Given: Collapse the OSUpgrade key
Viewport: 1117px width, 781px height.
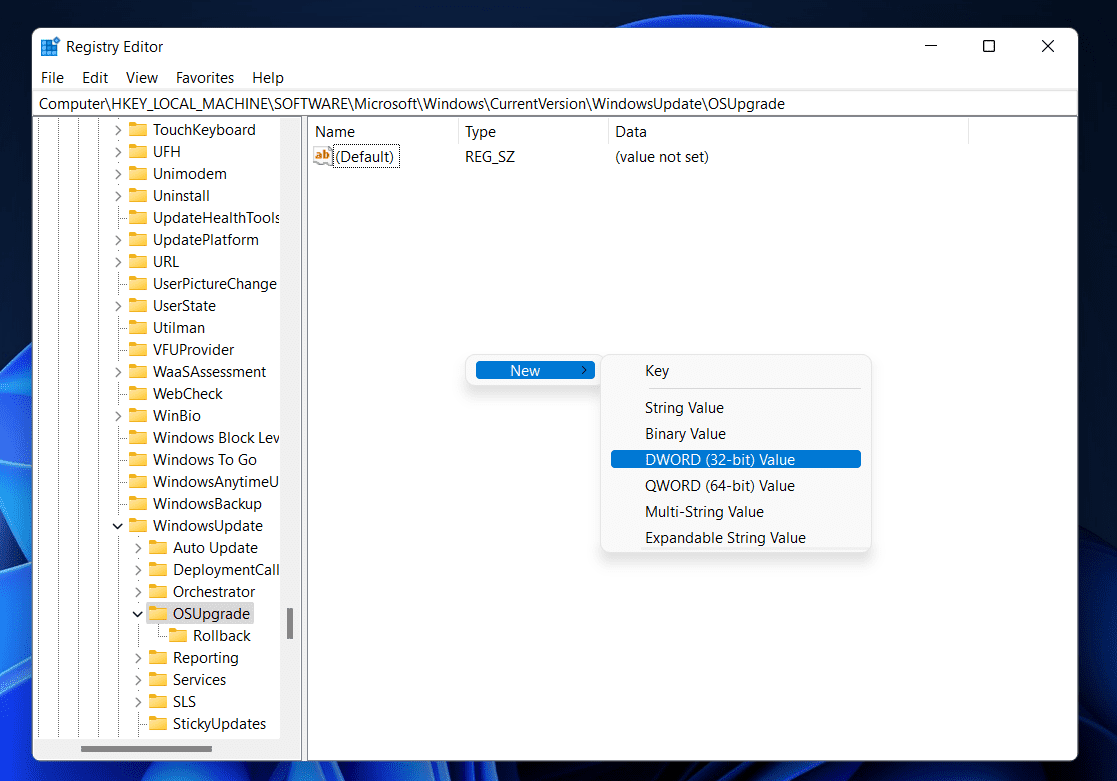Looking at the screenshot, I should 138,614.
